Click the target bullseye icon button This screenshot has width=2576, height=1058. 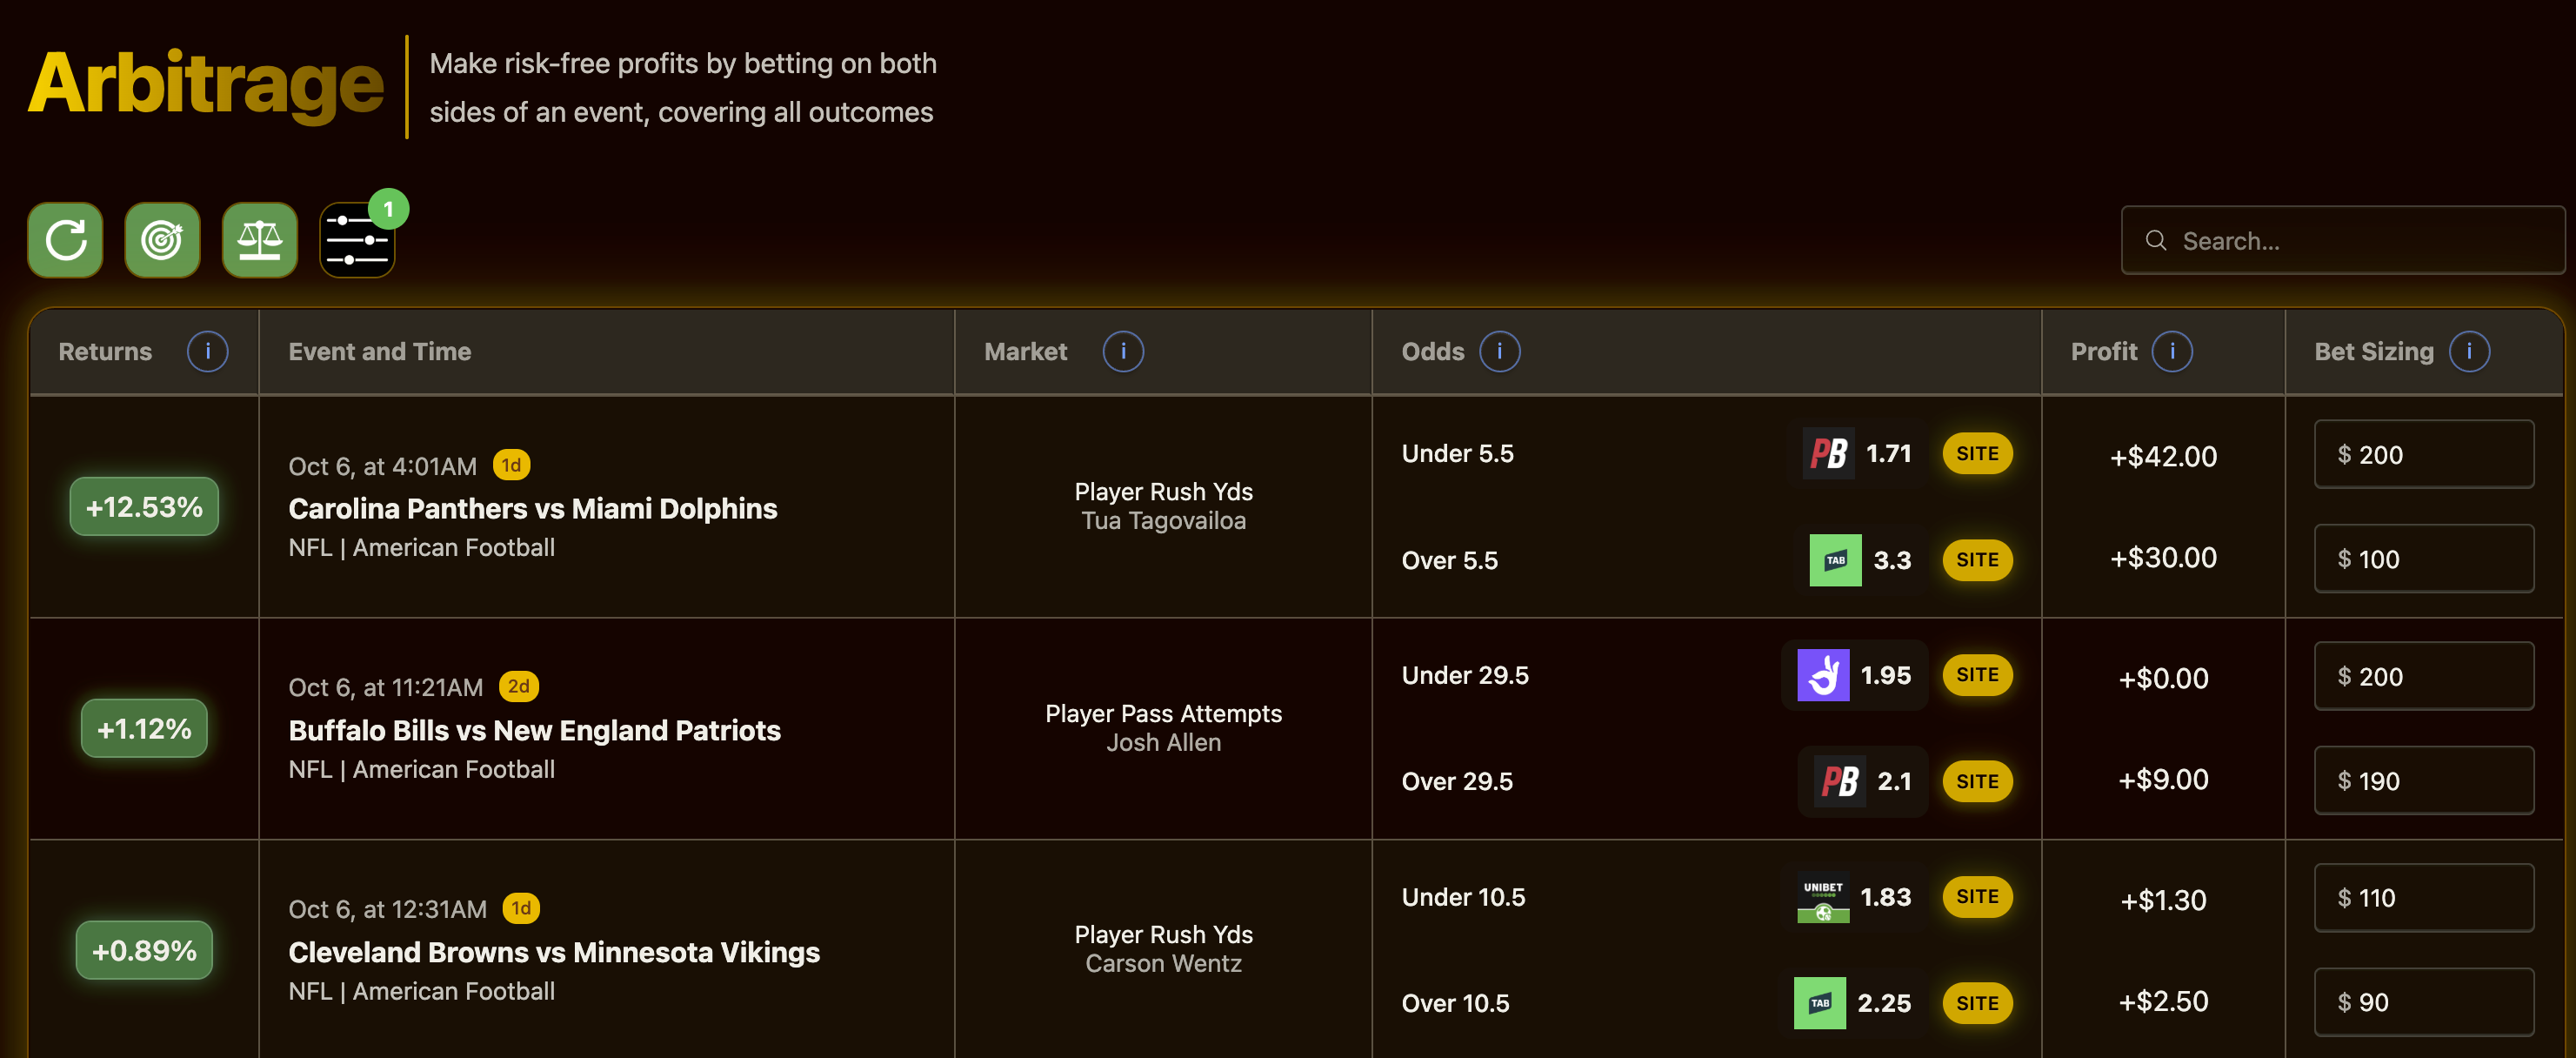(162, 240)
